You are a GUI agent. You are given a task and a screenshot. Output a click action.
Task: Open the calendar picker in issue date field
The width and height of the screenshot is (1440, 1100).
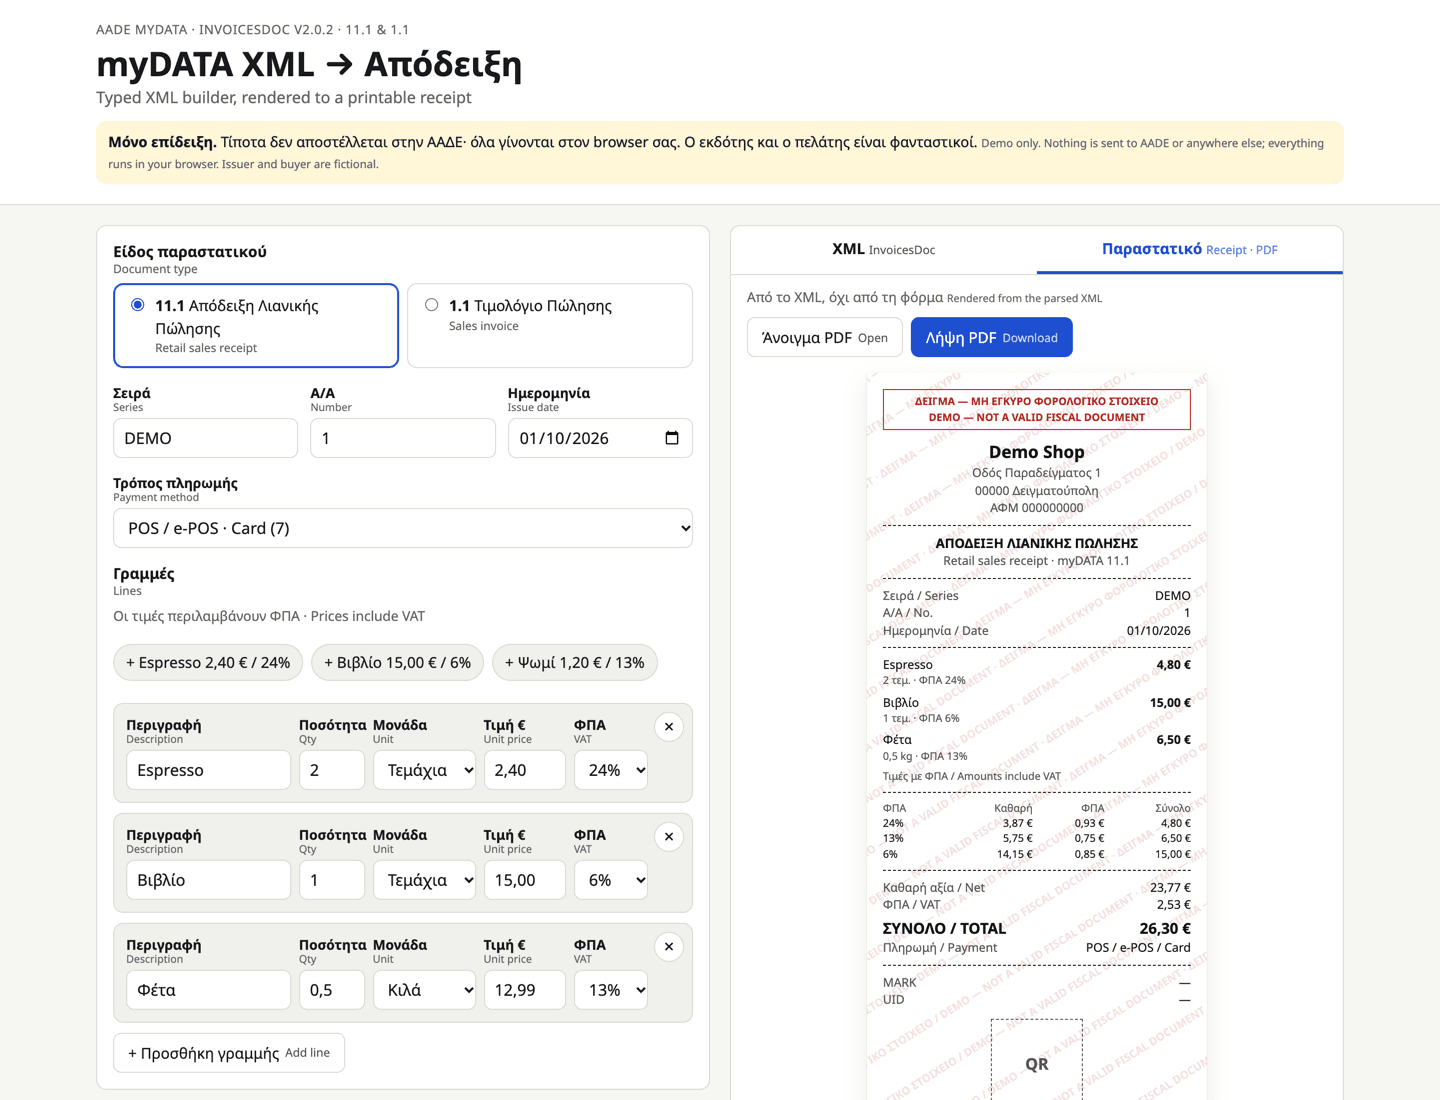671,438
